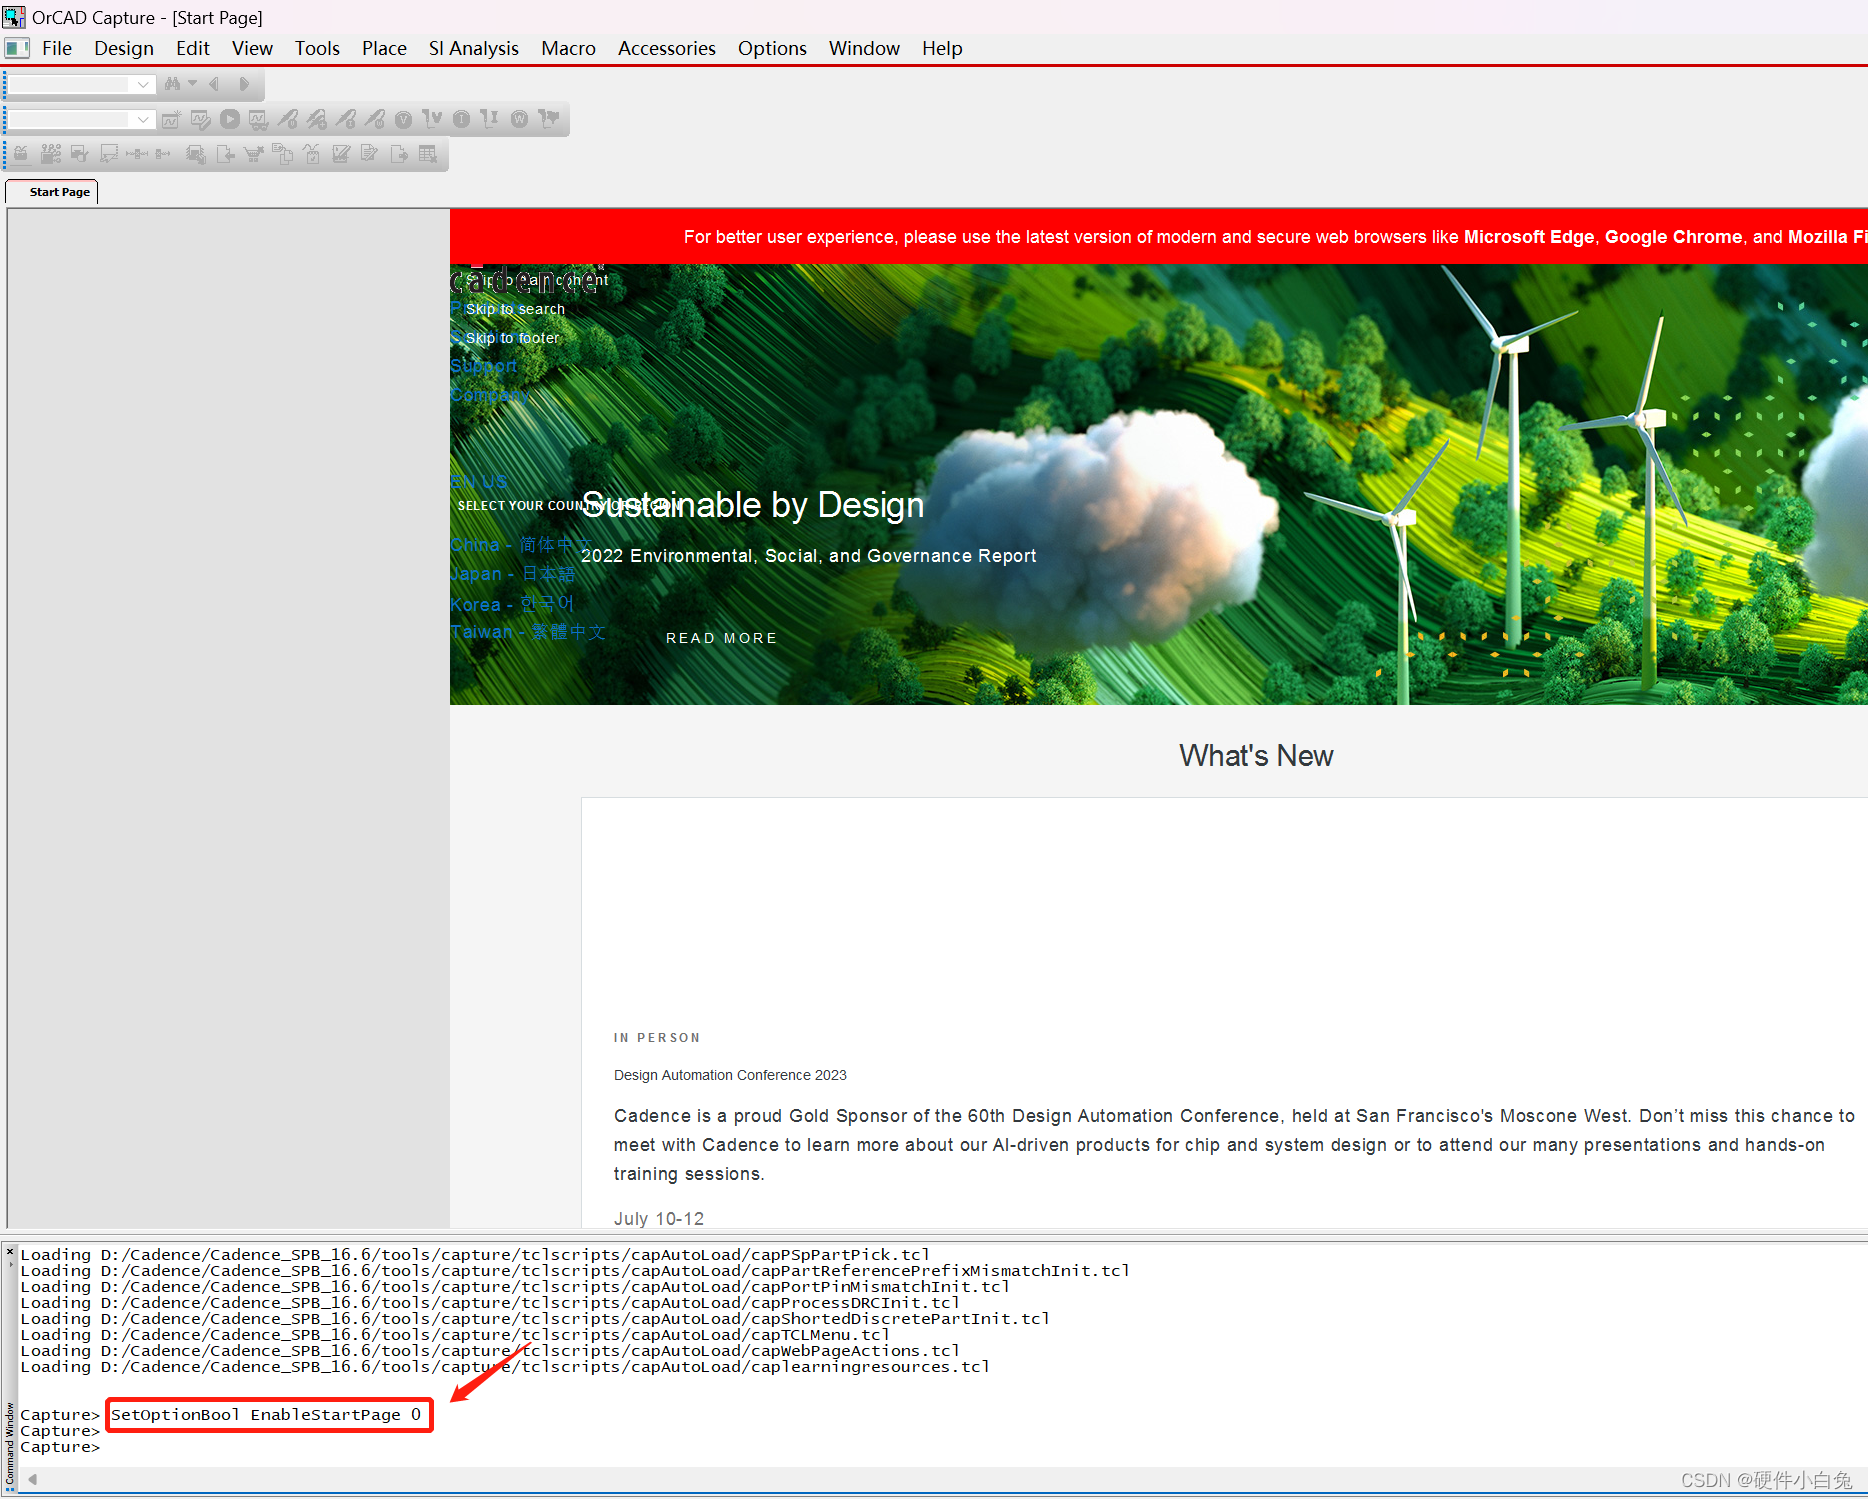This screenshot has width=1868, height=1499.
Task: Click the PSpice Run play button
Action: coord(230,119)
